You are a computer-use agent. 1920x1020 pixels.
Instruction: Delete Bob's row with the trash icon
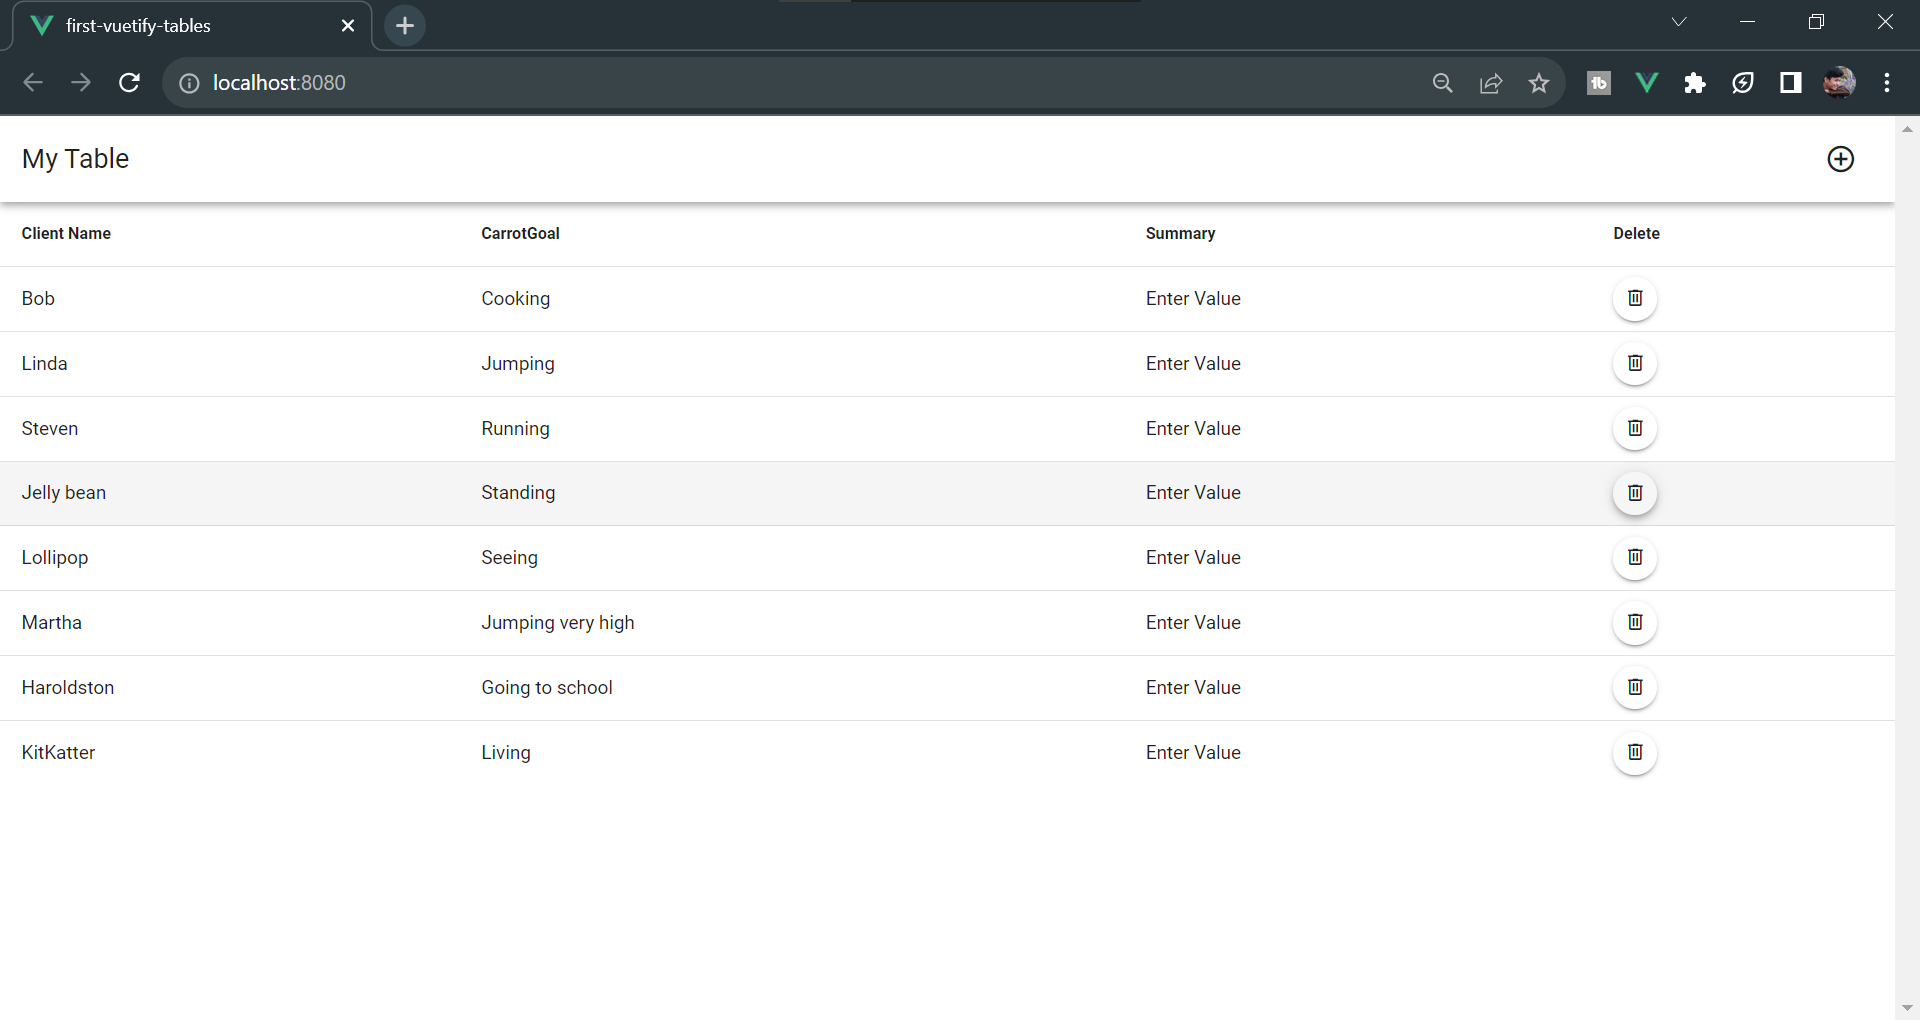tap(1635, 298)
